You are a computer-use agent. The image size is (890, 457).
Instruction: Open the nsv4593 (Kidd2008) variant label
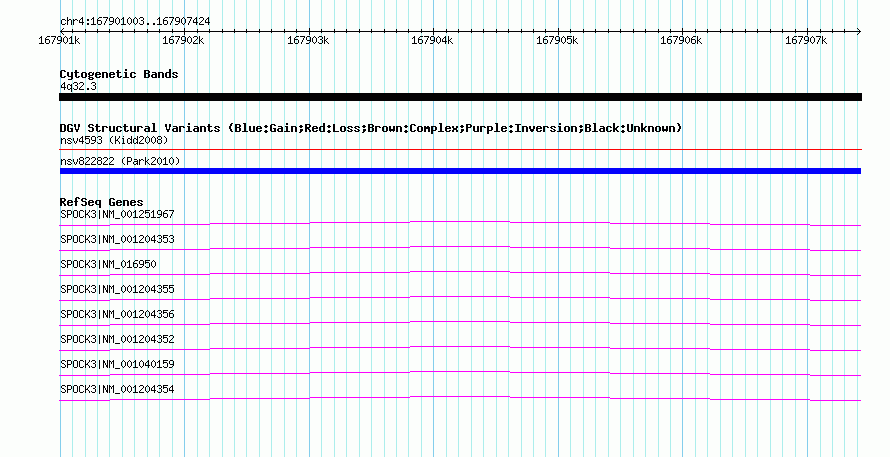pyautogui.click(x=114, y=140)
